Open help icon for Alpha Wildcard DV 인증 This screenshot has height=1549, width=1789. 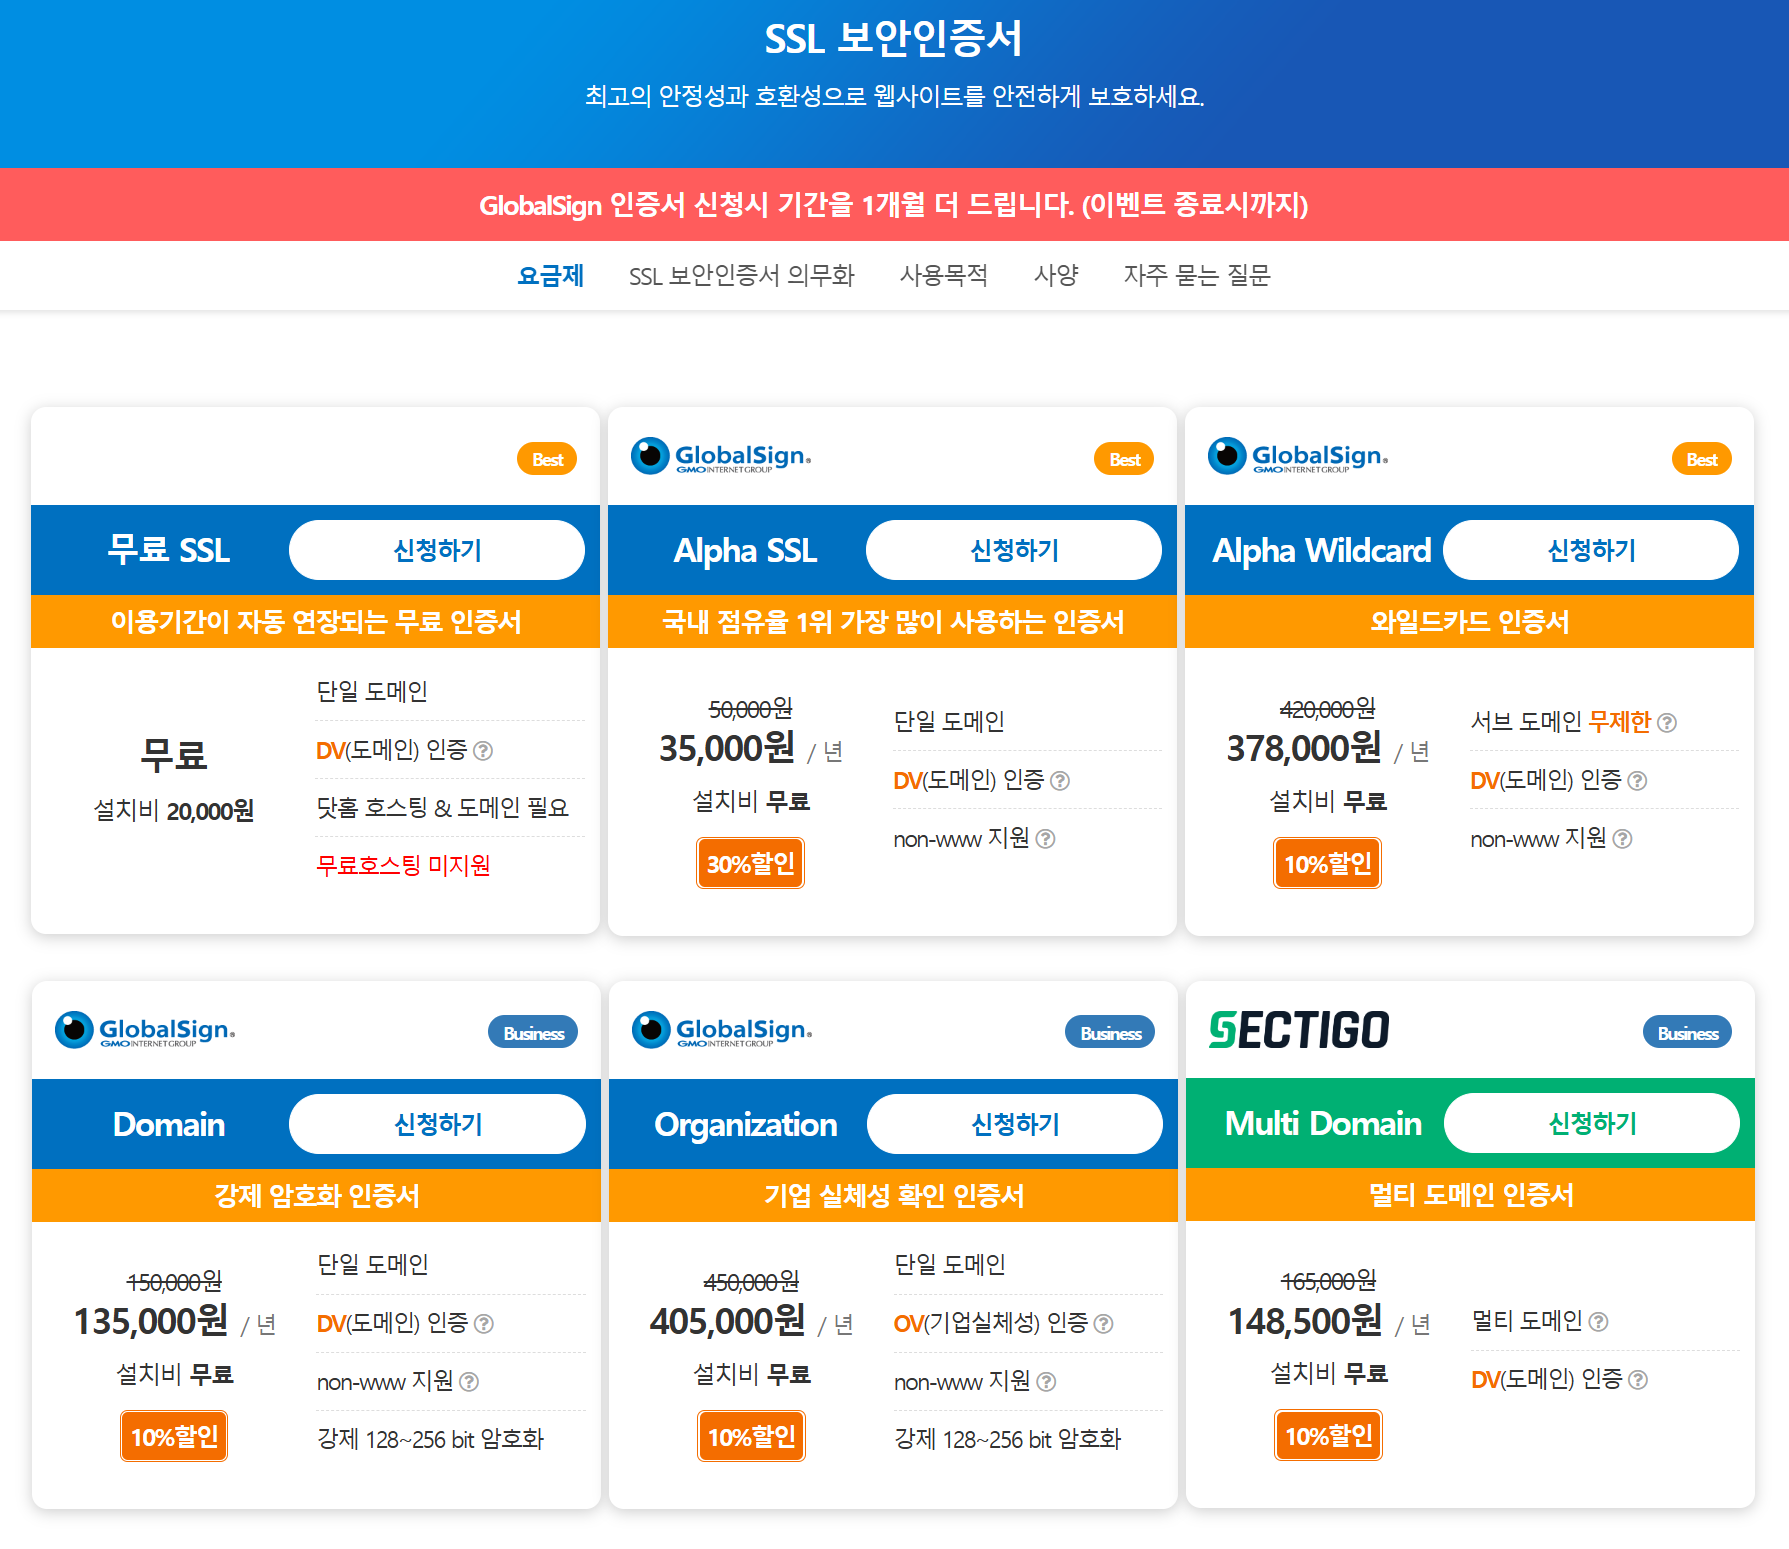click(1637, 781)
